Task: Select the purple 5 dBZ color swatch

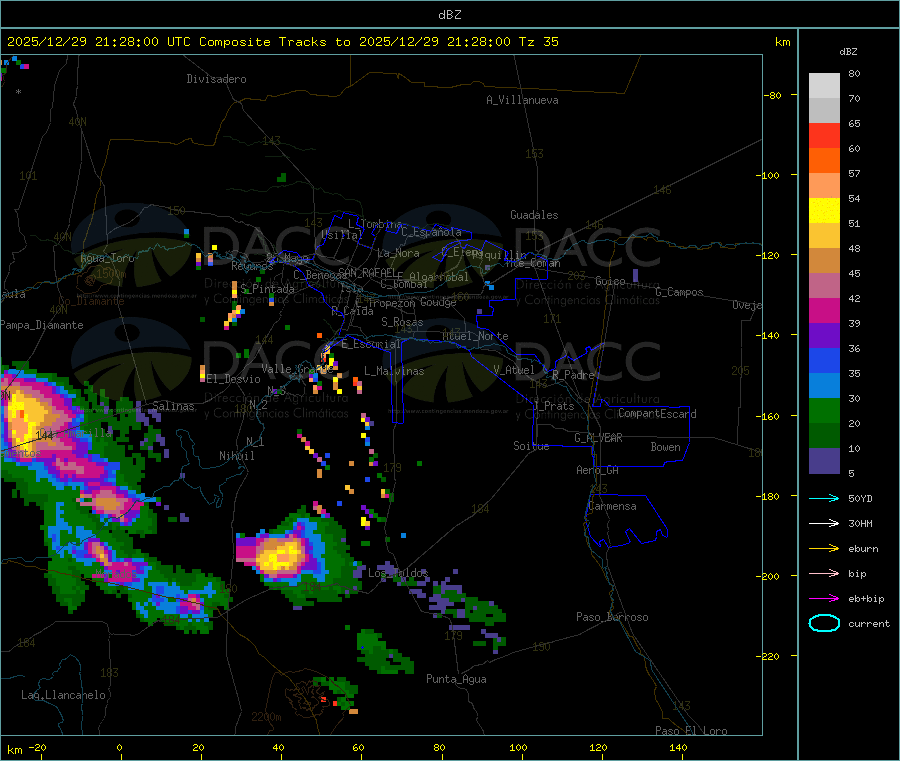Action: point(824,460)
